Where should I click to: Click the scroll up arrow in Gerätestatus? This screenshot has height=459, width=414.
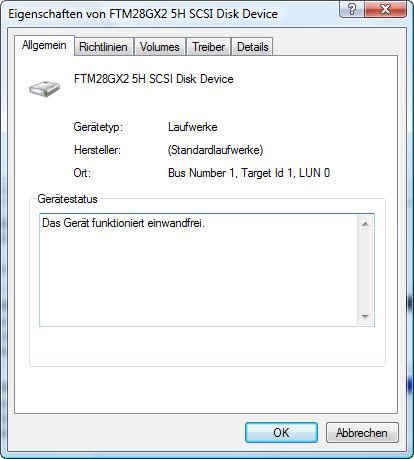[365, 224]
